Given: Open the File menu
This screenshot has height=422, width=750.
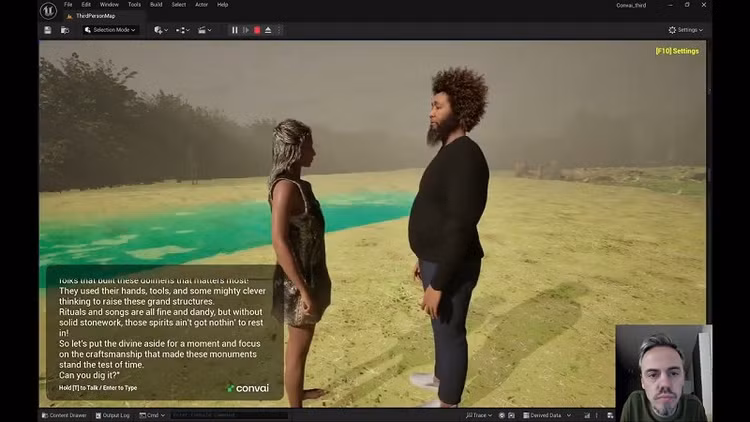Looking at the screenshot, I should click(68, 4).
